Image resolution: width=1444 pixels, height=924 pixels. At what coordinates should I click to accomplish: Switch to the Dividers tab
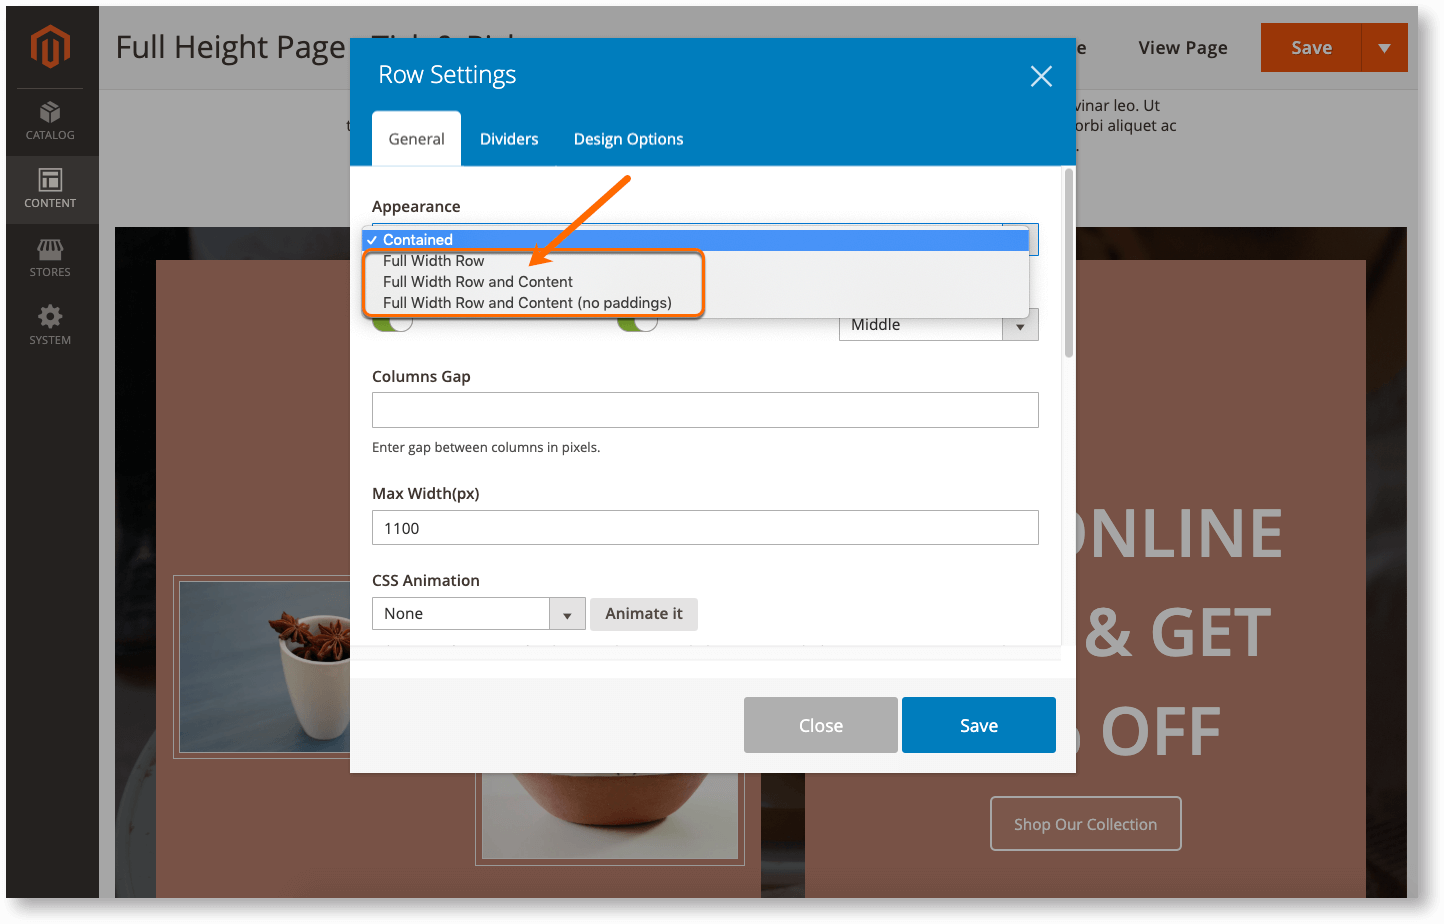[508, 138]
